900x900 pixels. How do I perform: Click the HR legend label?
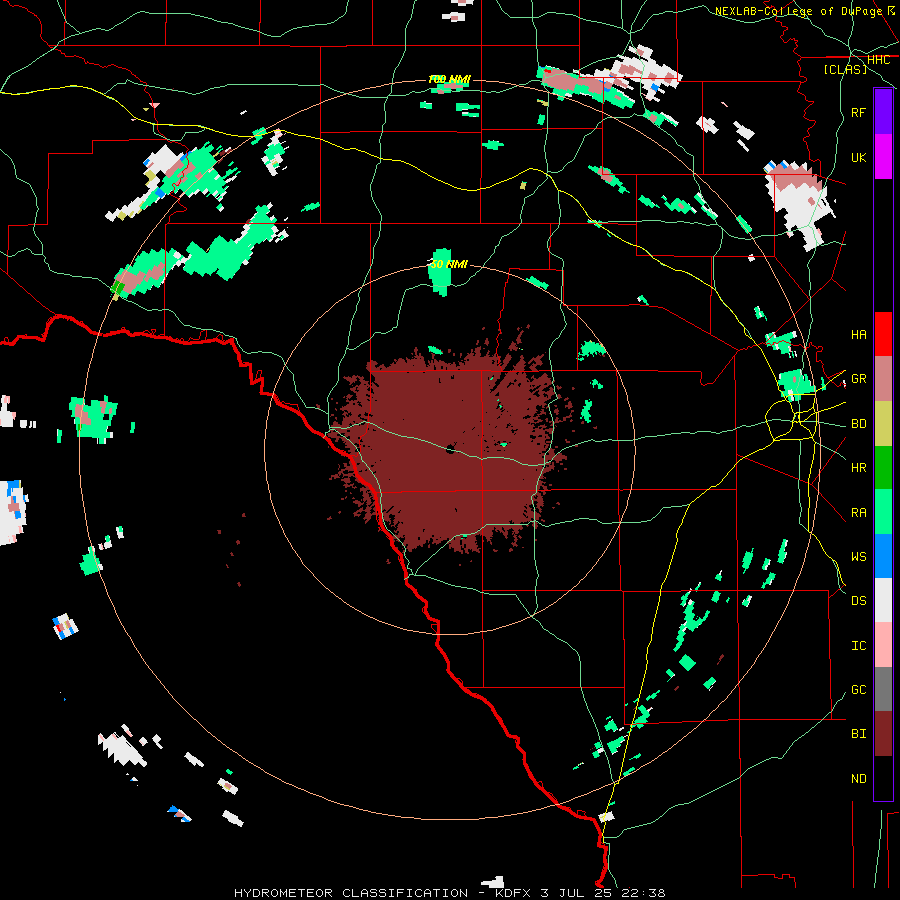click(x=859, y=468)
